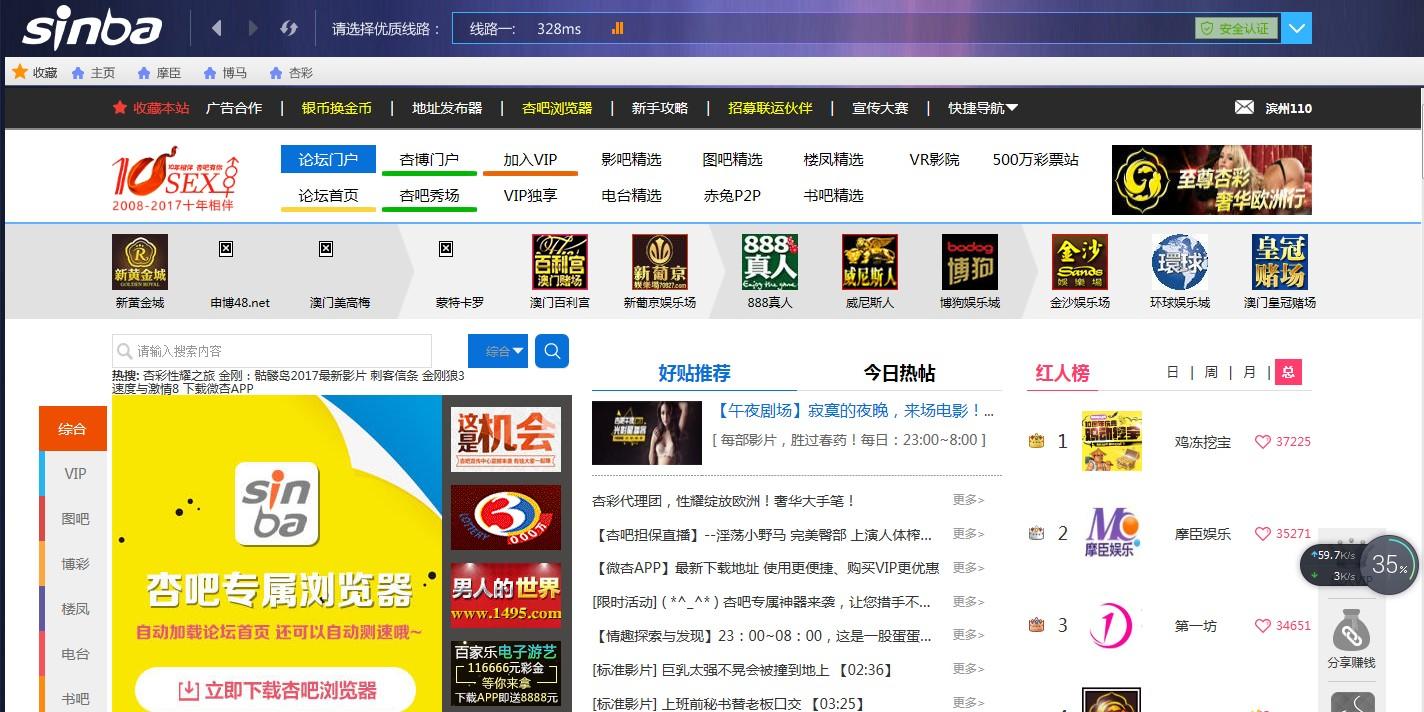Click the browser back arrow
This screenshot has height=712, width=1424.
point(217,28)
